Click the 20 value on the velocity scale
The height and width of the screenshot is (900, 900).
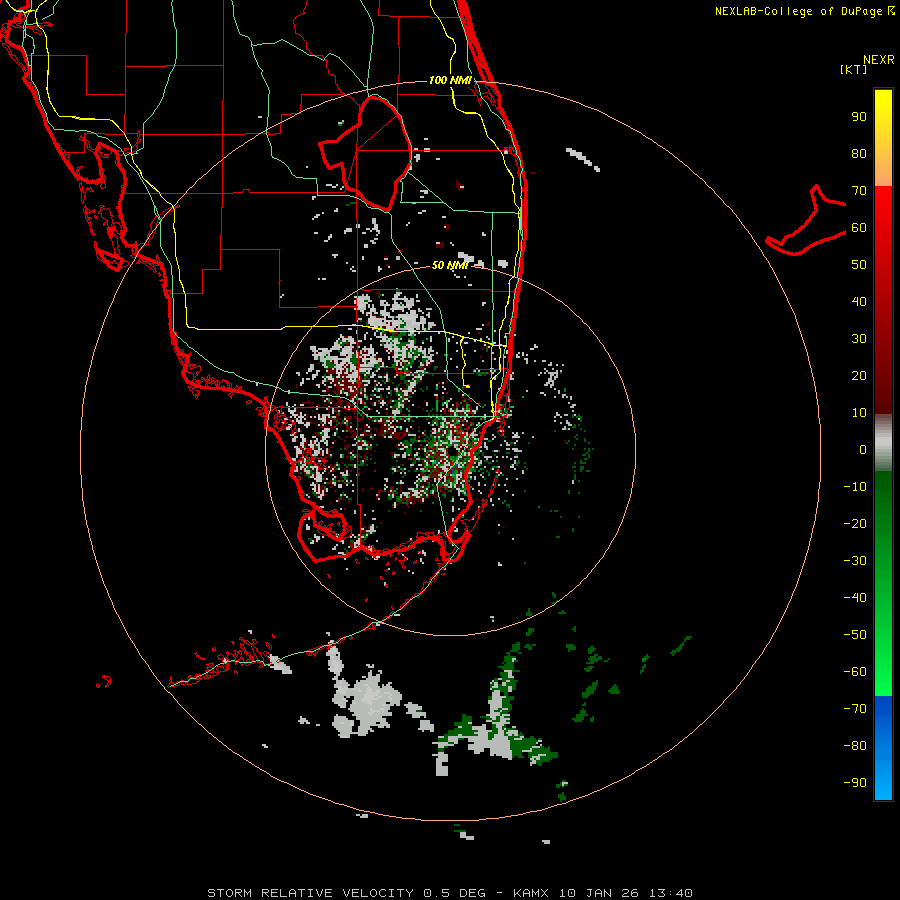pos(859,376)
